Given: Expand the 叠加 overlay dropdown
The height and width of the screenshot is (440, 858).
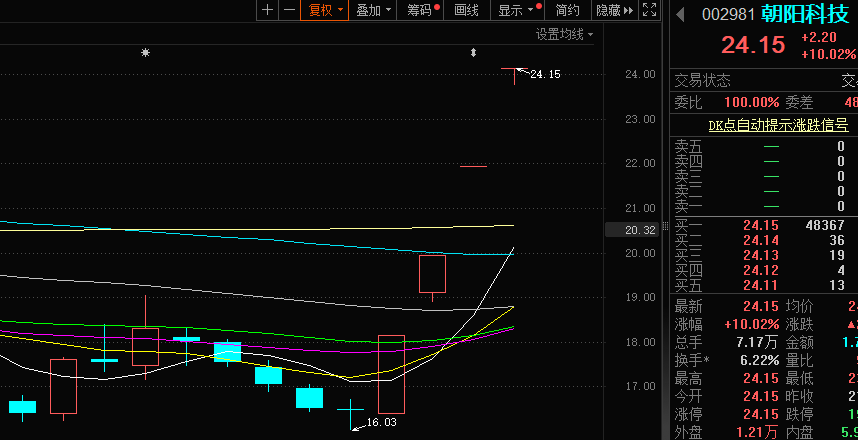Looking at the screenshot, I should 372,10.
